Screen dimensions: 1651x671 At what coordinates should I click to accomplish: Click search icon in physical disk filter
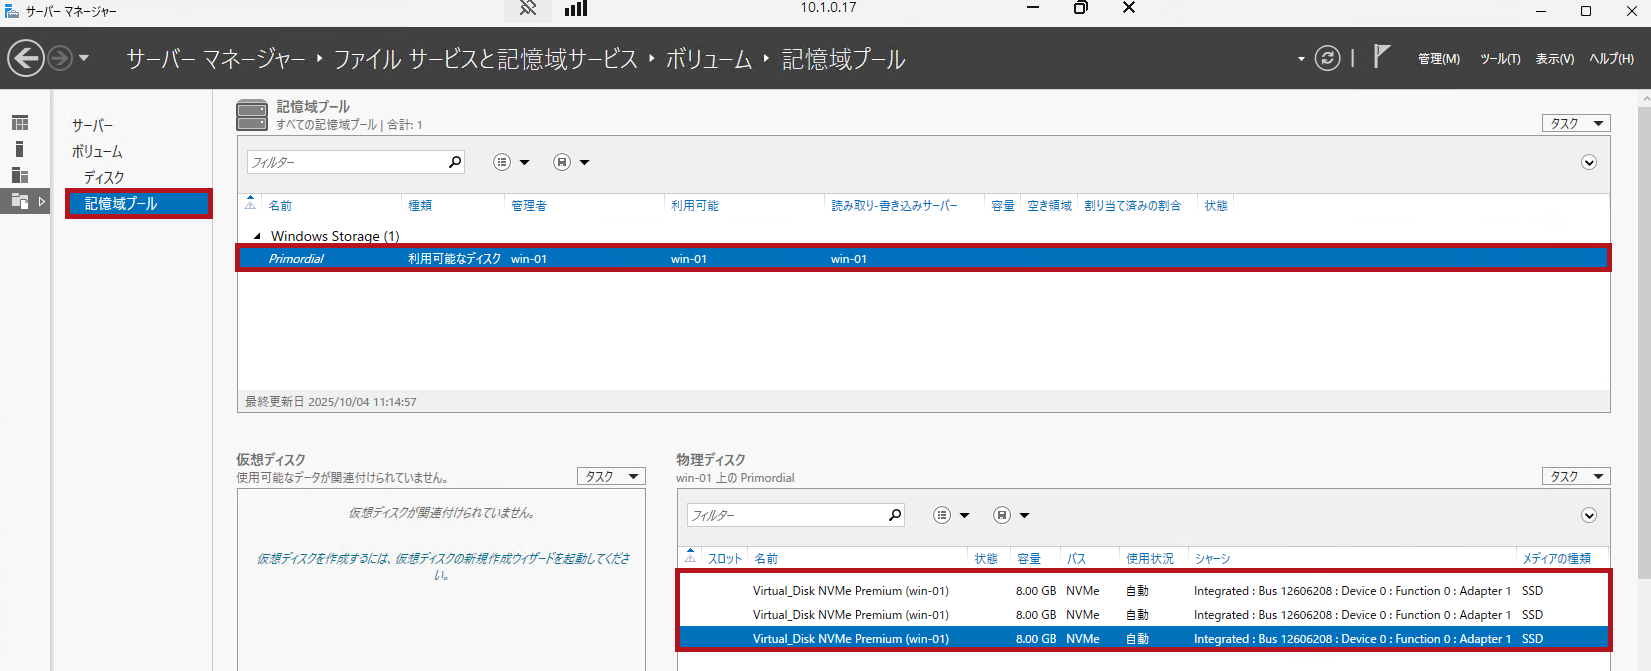(895, 515)
